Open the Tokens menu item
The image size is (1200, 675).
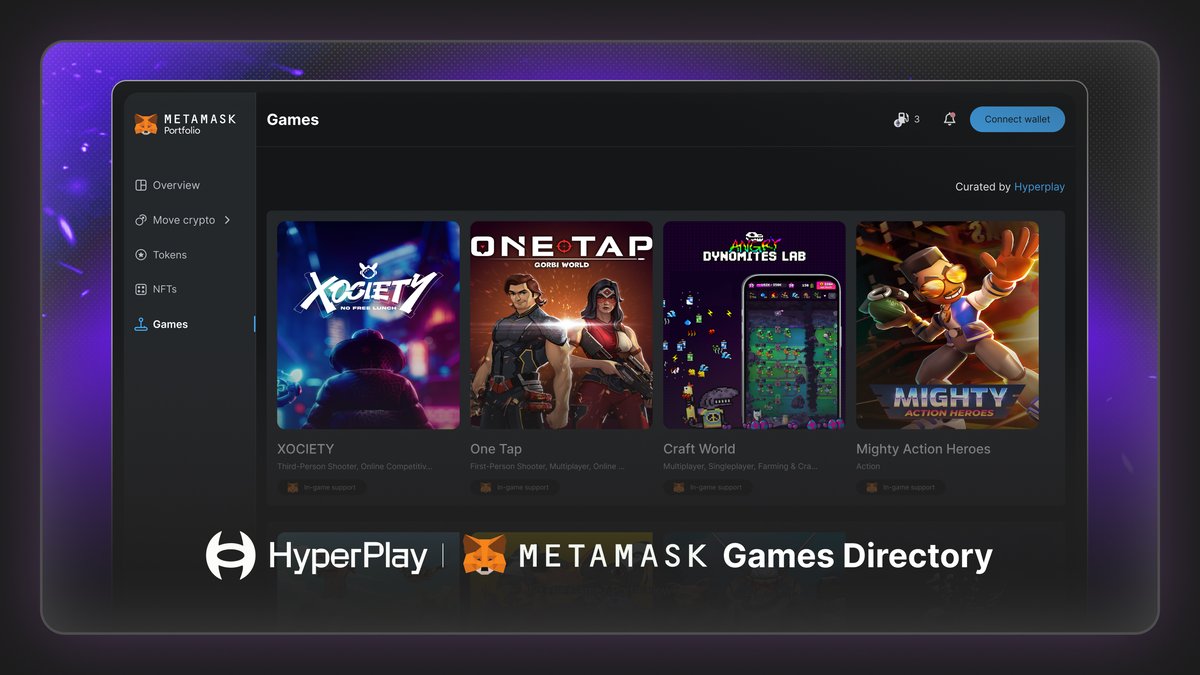(x=170, y=255)
